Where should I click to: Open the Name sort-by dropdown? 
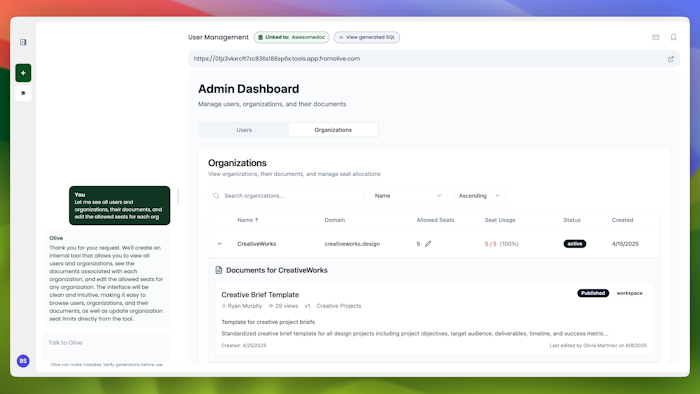pyautogui.click(x=408, y=195)
